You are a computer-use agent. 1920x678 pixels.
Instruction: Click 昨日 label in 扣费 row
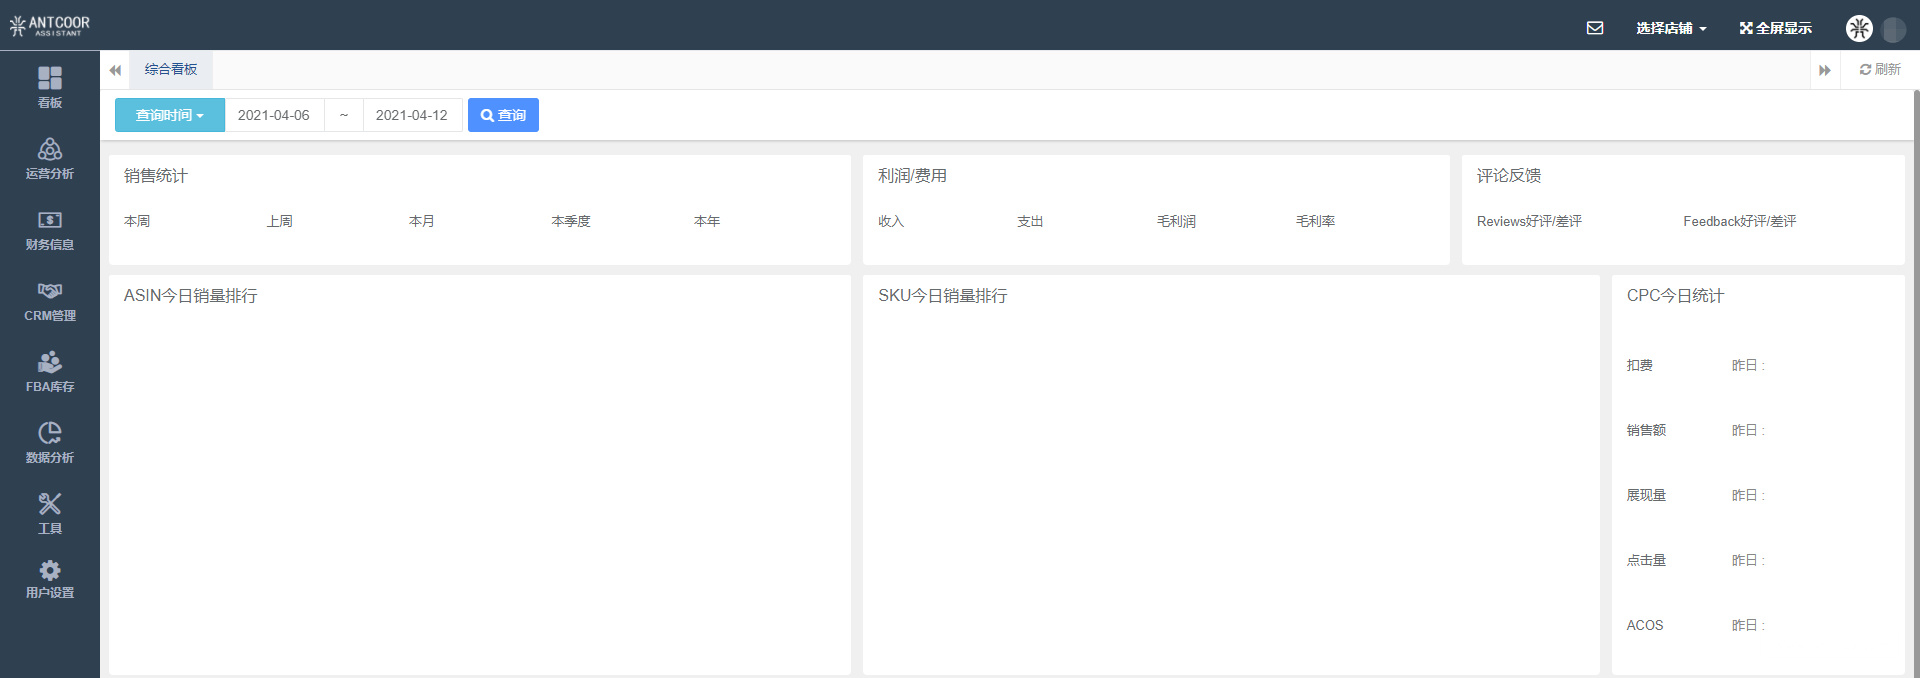pos(1748,365)
